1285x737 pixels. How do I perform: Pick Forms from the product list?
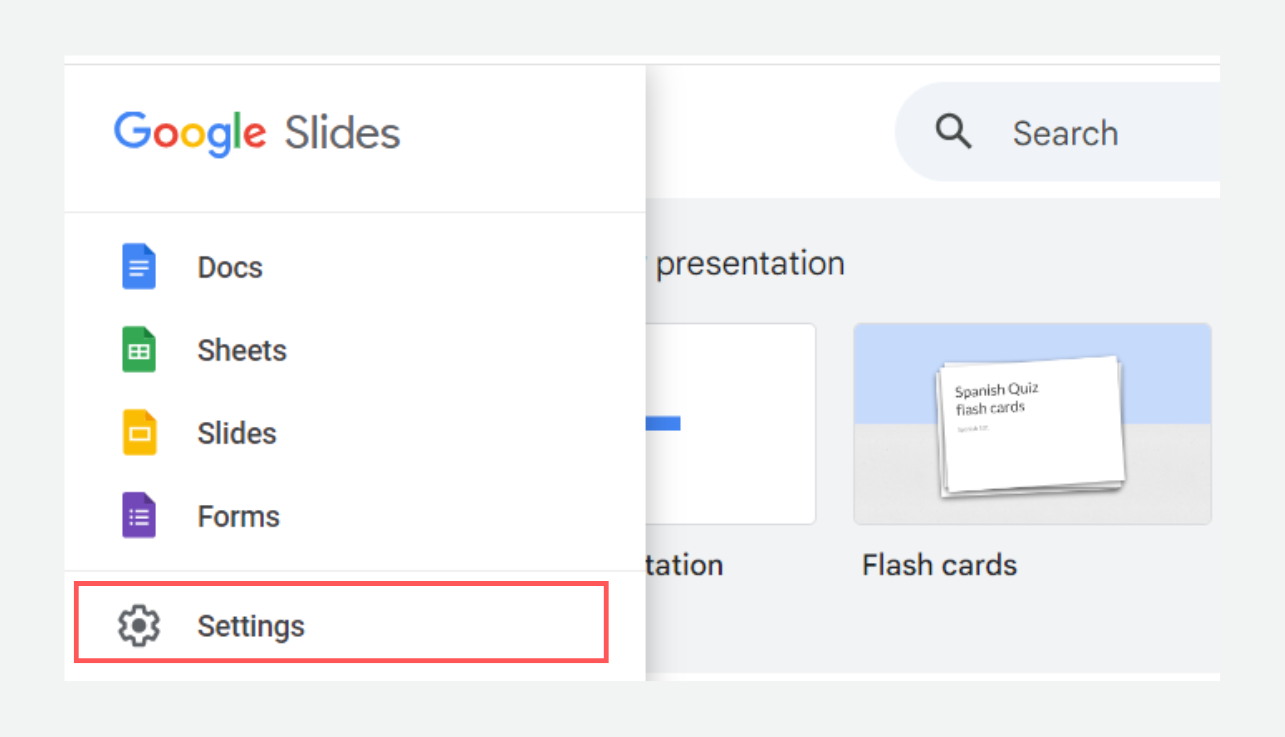pyautogui.click(x=238, y=516)
